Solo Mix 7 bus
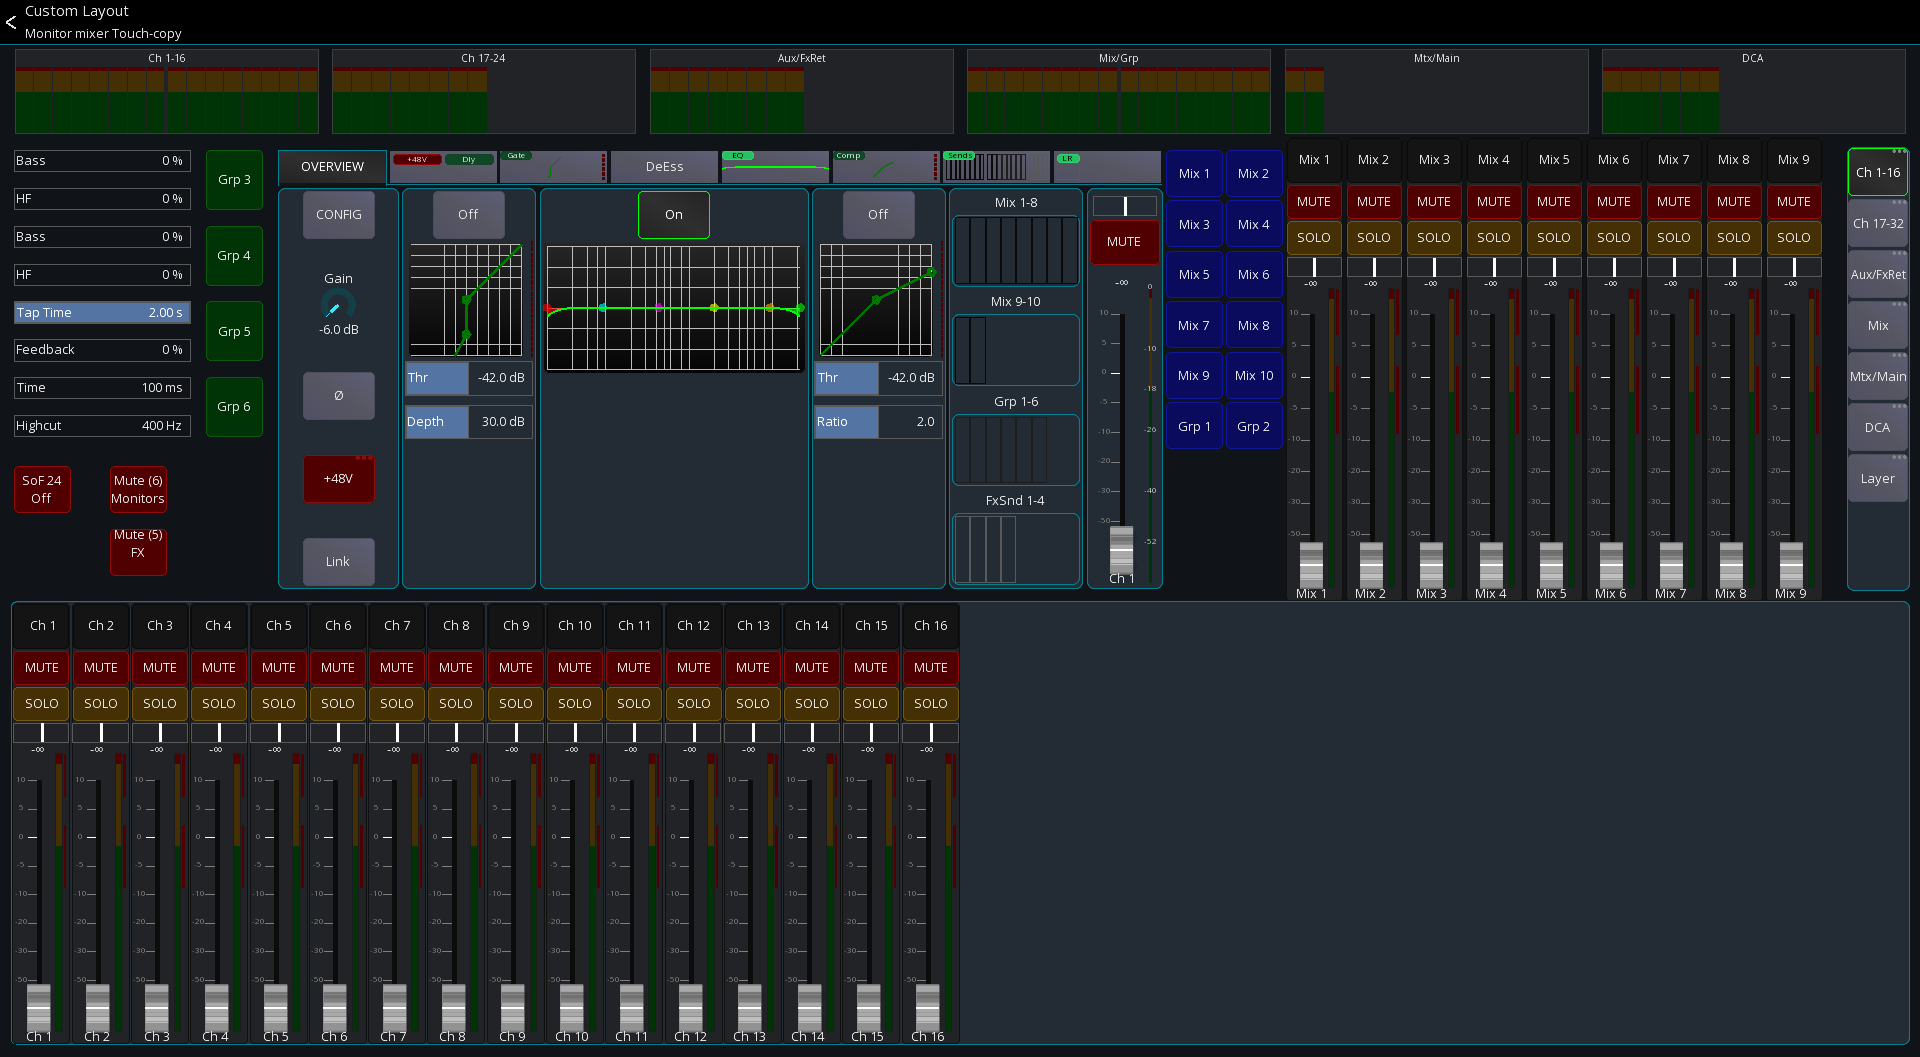Screen dimensions: 1920x1057 (x=1674, y=238)
